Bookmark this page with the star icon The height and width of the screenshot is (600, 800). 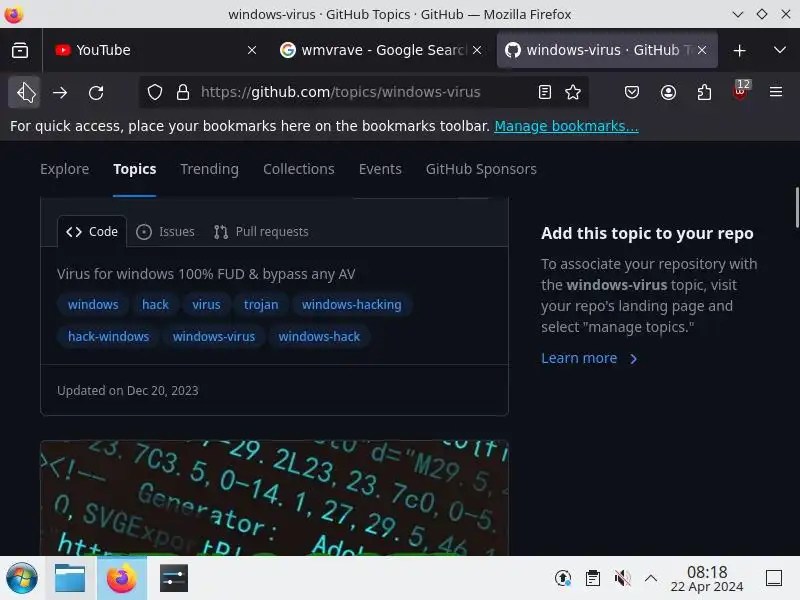tap(572, 92)
